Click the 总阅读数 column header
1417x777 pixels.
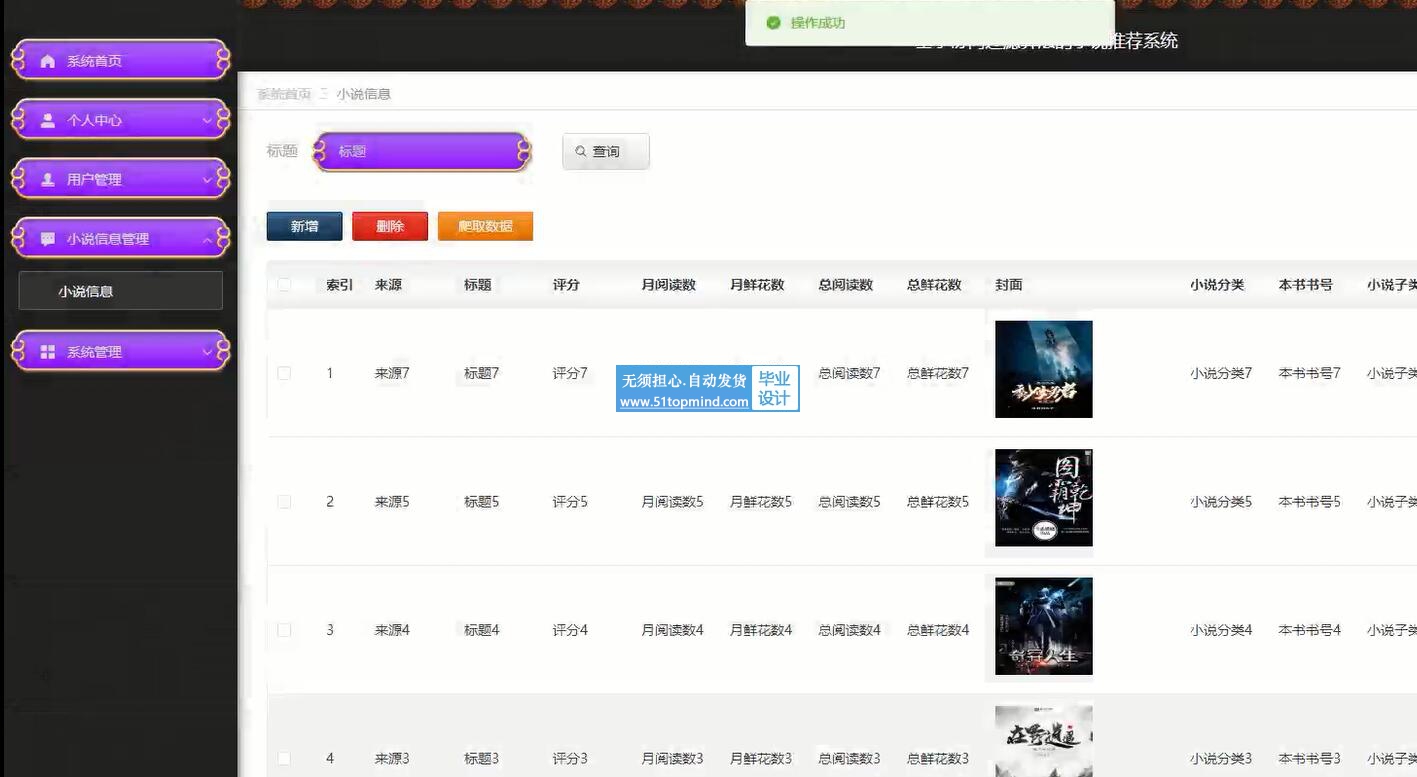coord(846,285)
